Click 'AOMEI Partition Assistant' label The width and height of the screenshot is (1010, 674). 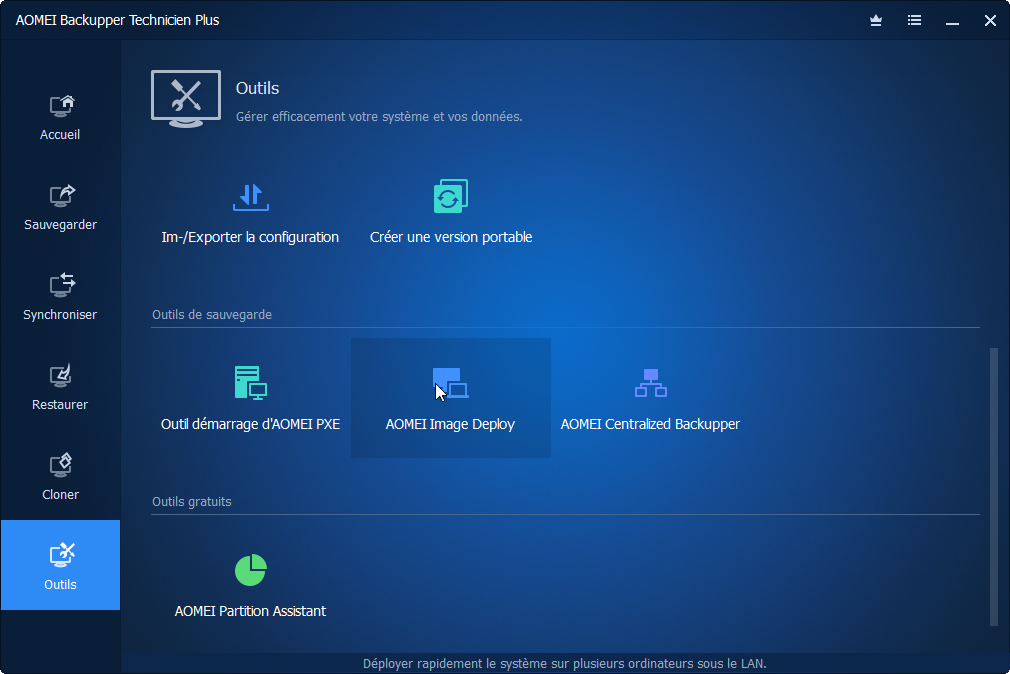pos(250,611)
